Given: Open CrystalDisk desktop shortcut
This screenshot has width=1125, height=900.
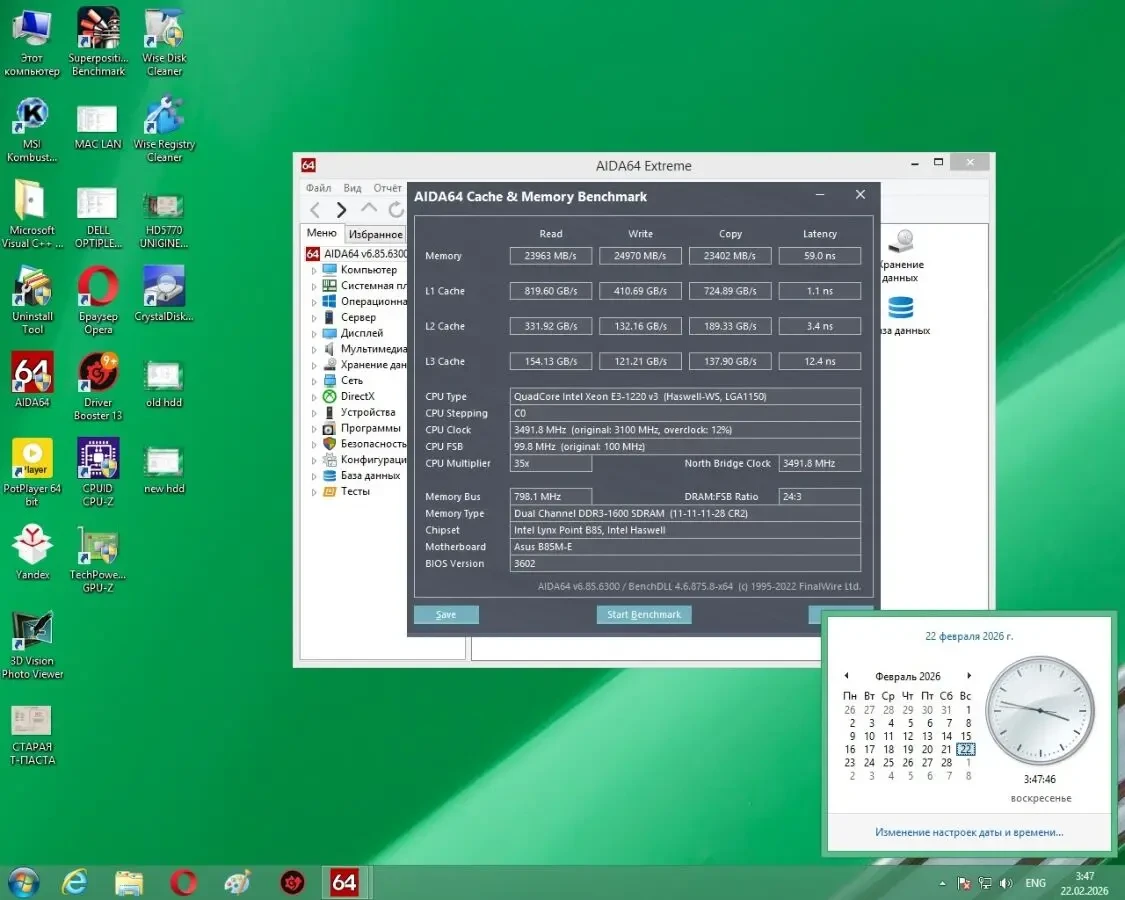Looking at the screenshot, I should [x=164, y=294].
